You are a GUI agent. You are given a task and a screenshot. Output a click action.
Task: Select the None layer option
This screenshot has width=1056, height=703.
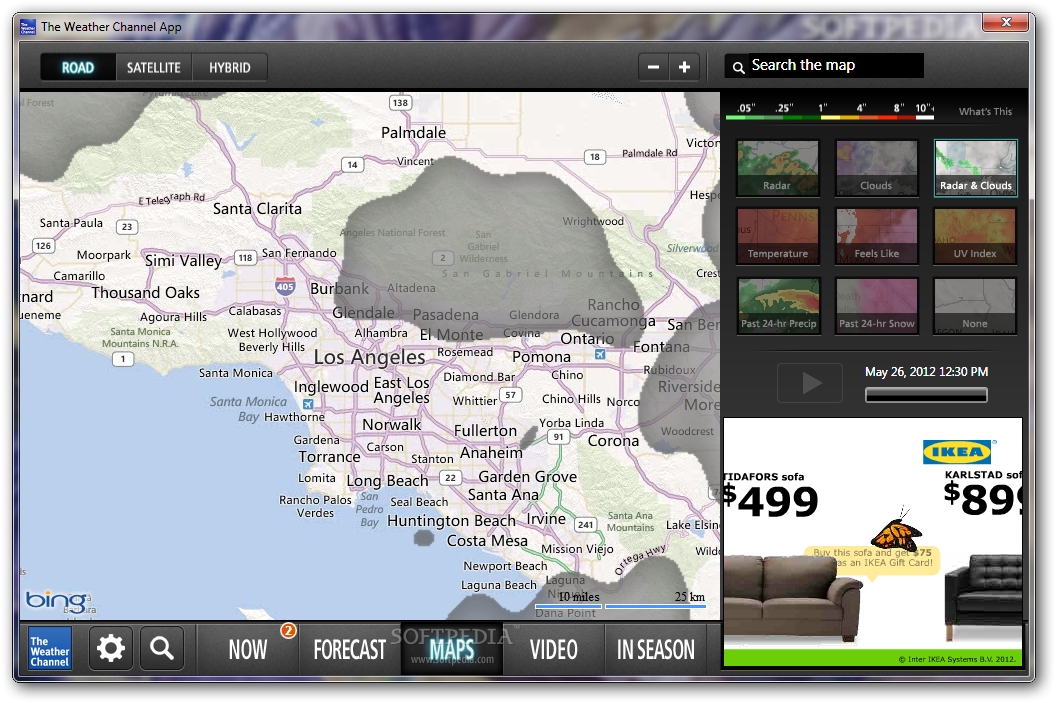coord(975,306)
